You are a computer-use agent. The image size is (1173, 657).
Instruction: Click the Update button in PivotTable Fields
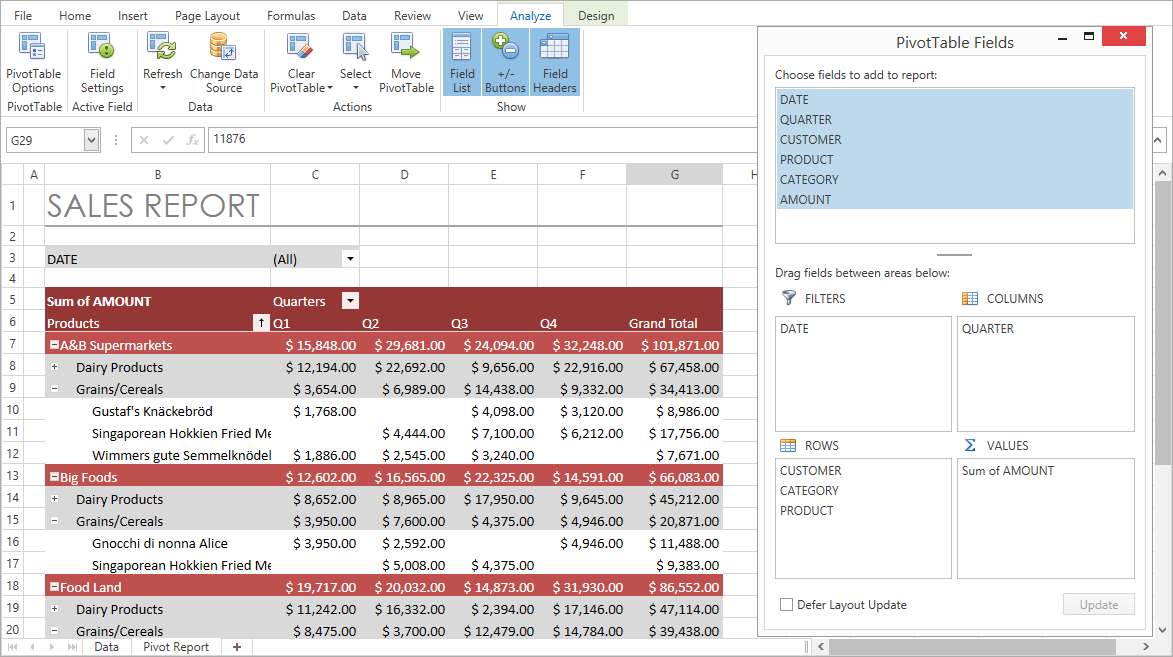(x=1098, y=605)
